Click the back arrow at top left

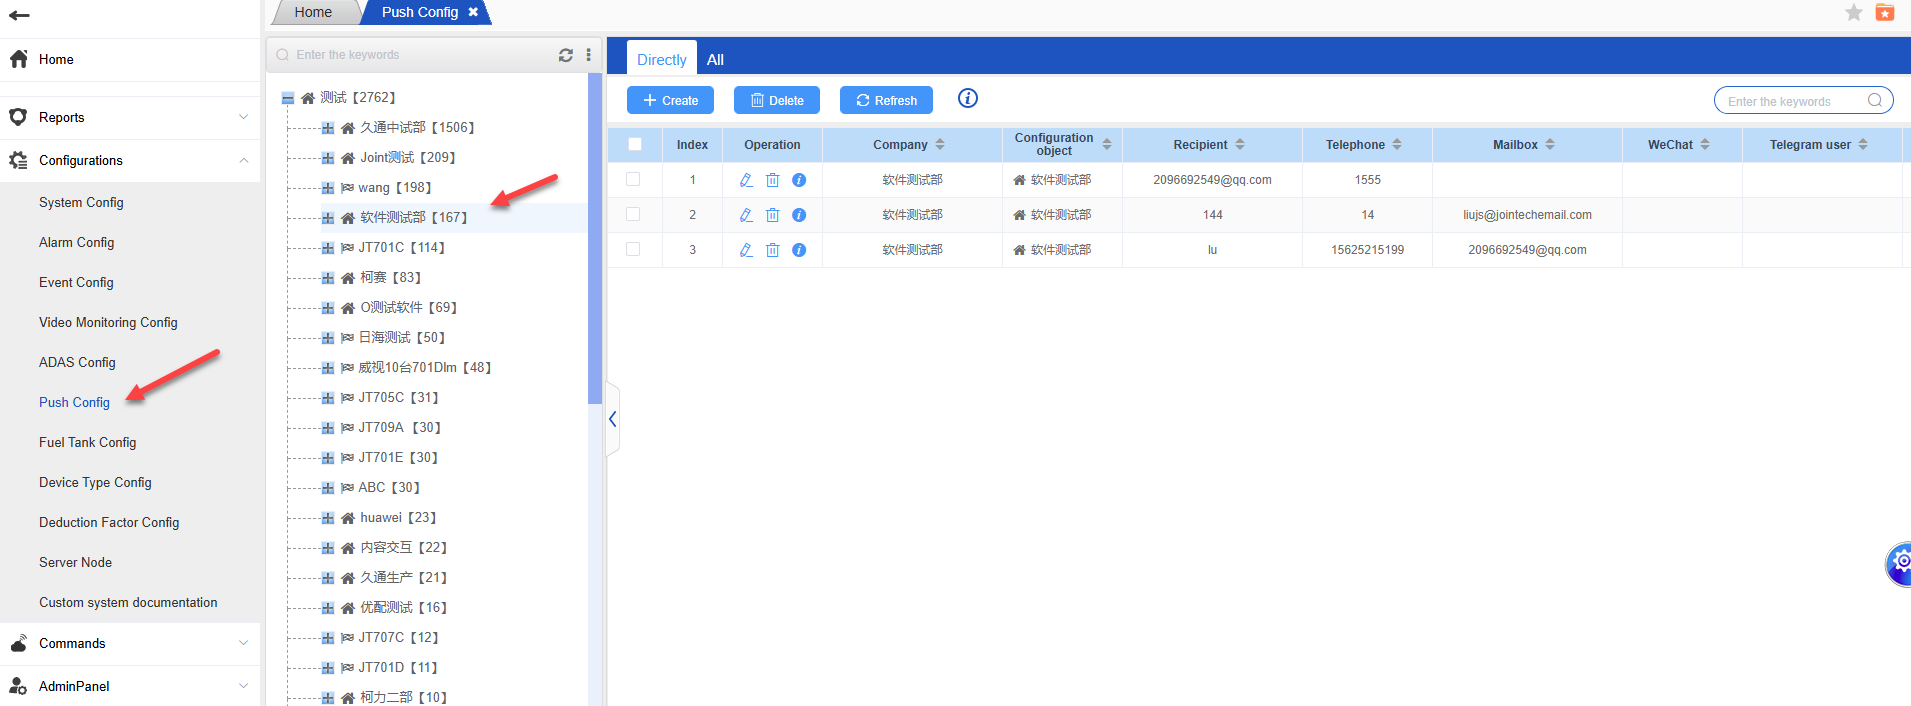[x=19, y=15]
